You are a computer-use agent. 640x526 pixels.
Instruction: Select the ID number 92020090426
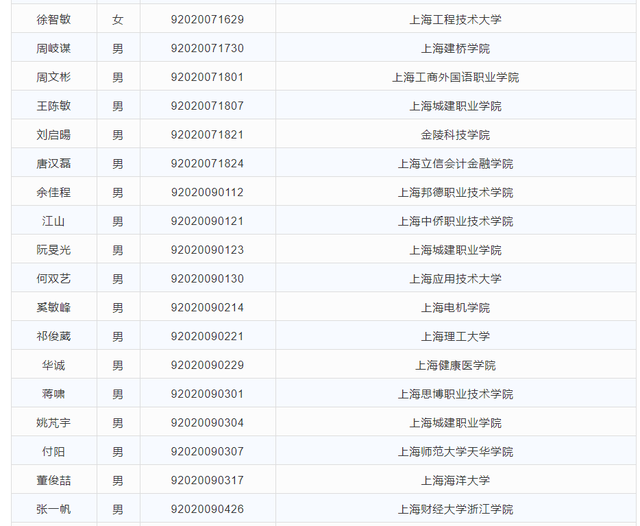[207, 509]
